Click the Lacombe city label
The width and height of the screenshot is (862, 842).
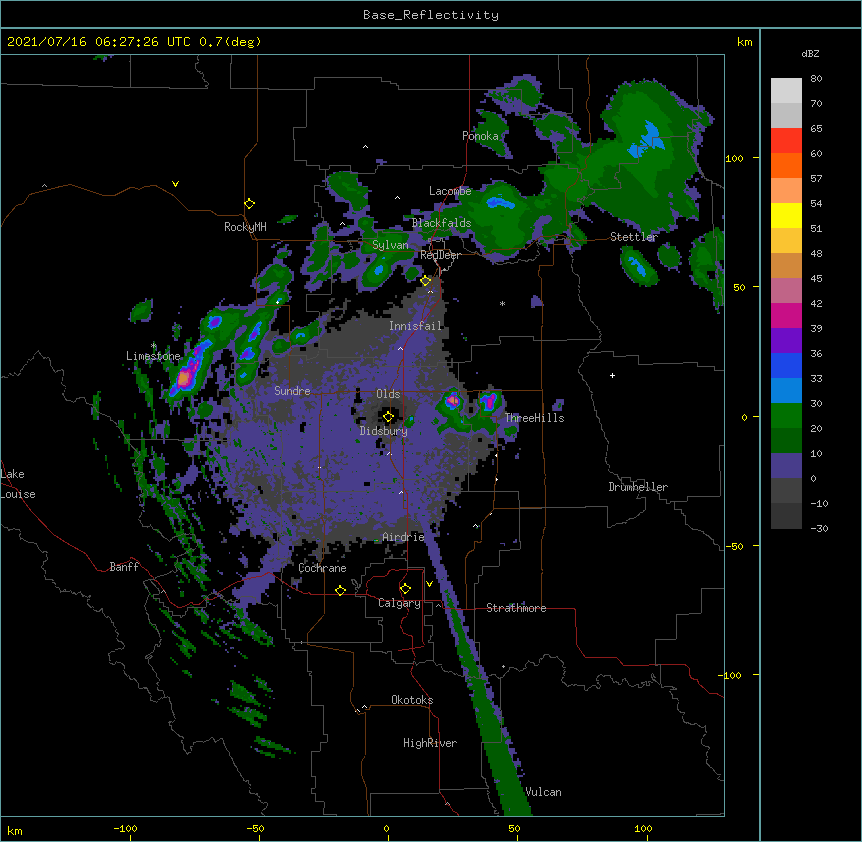point(450,191)
